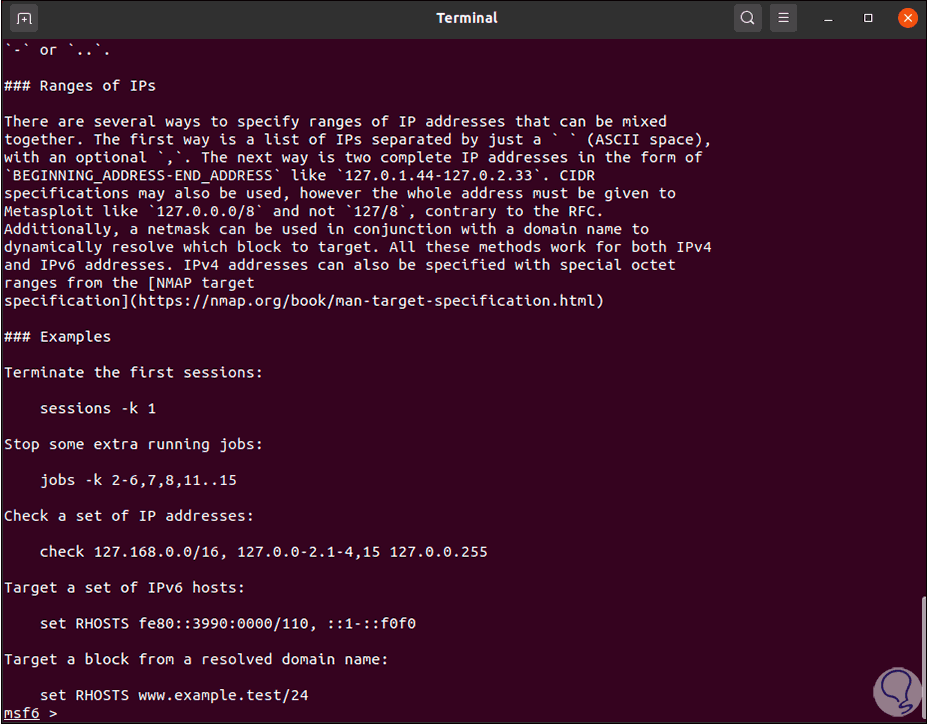Click the "set RHOSTS www.example.test/24" line
The image size is (929, 724).
click(168, 695)
